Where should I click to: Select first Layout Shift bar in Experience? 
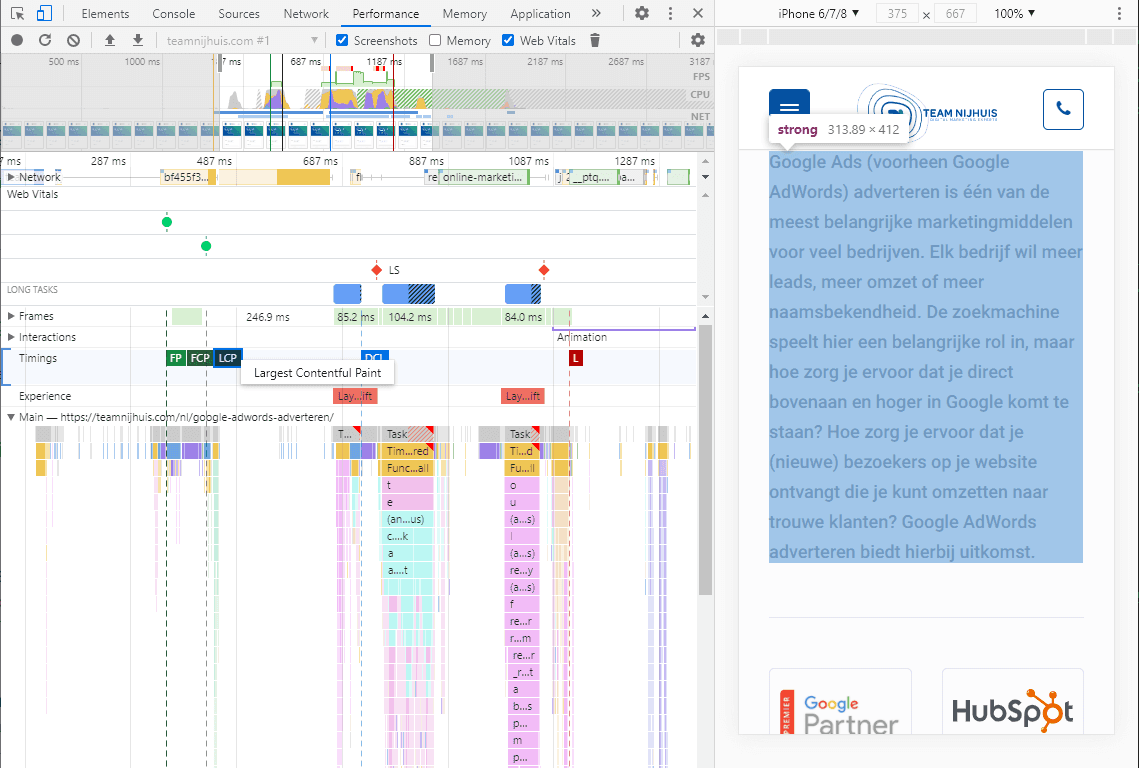355,396
